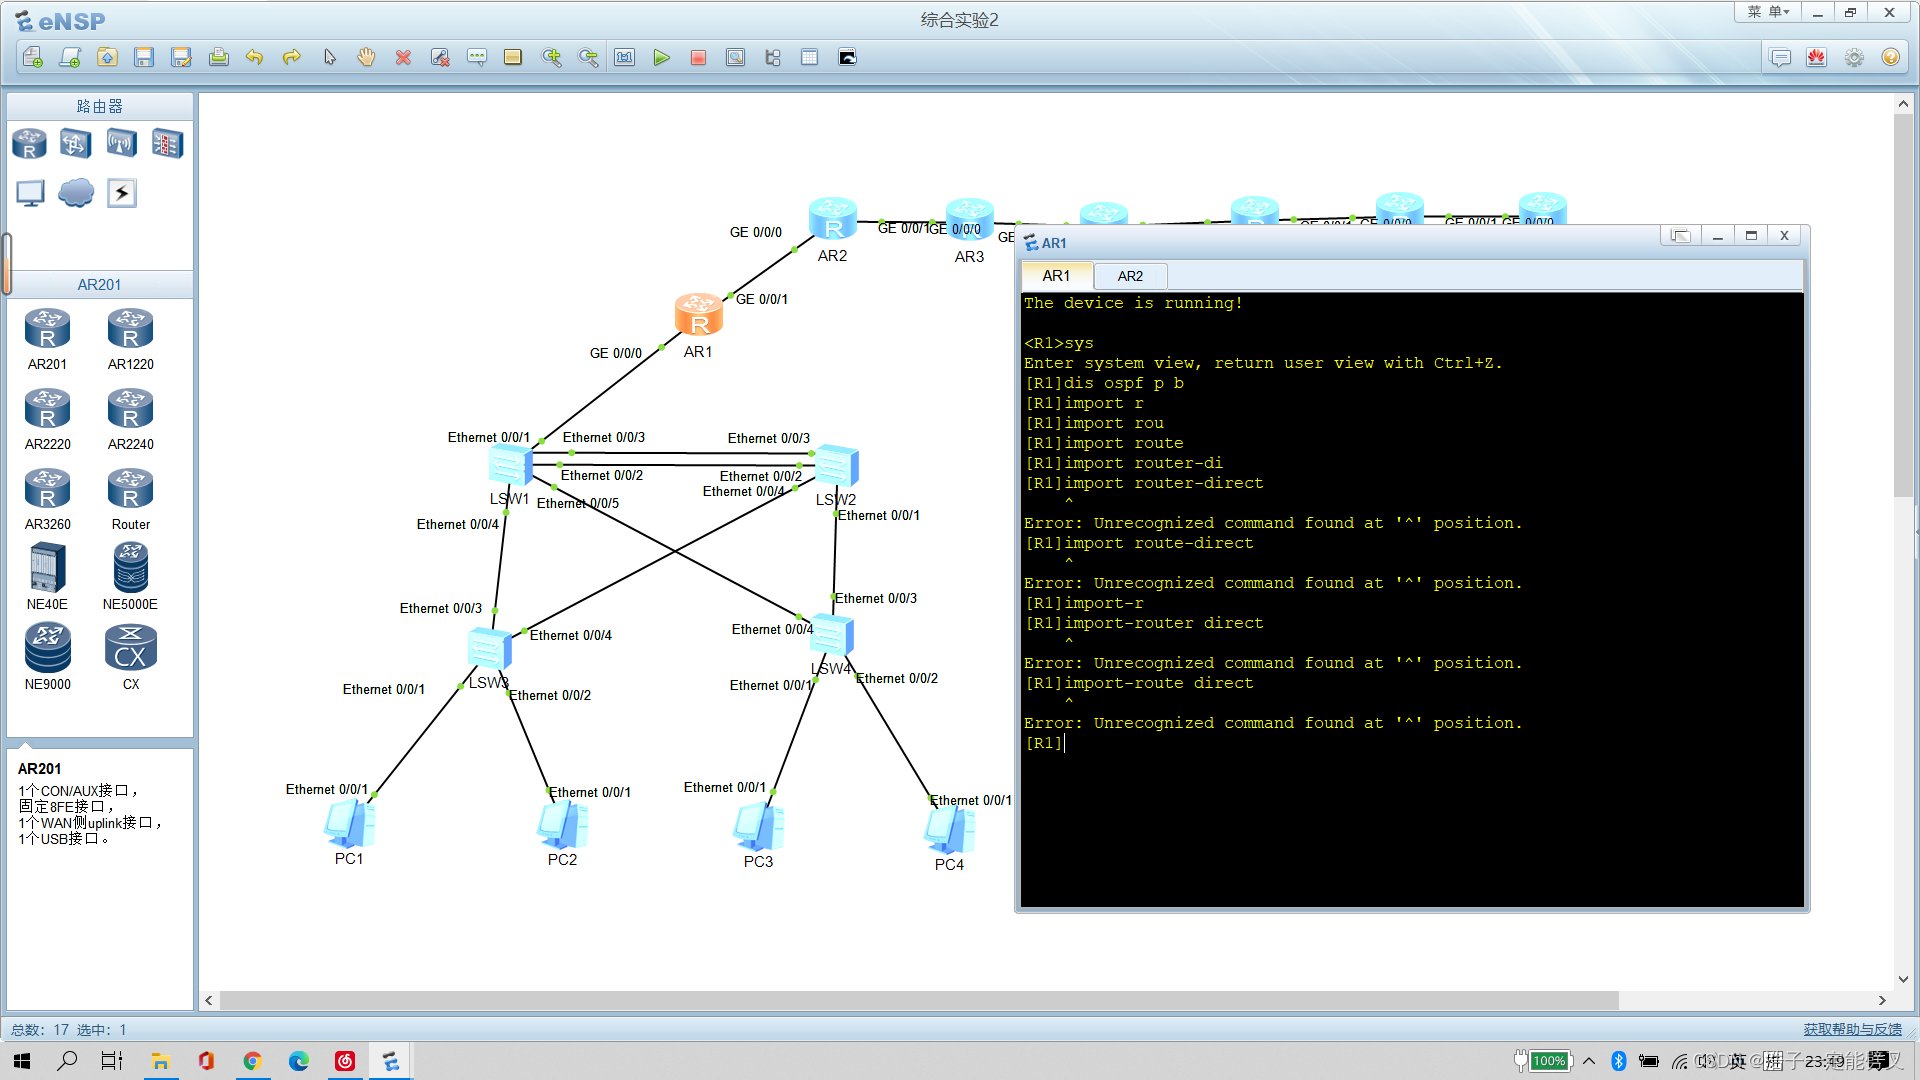Open the 菜单 dropdown menu
This screenshot has height=1080, width=1920.
(1767, 12)
